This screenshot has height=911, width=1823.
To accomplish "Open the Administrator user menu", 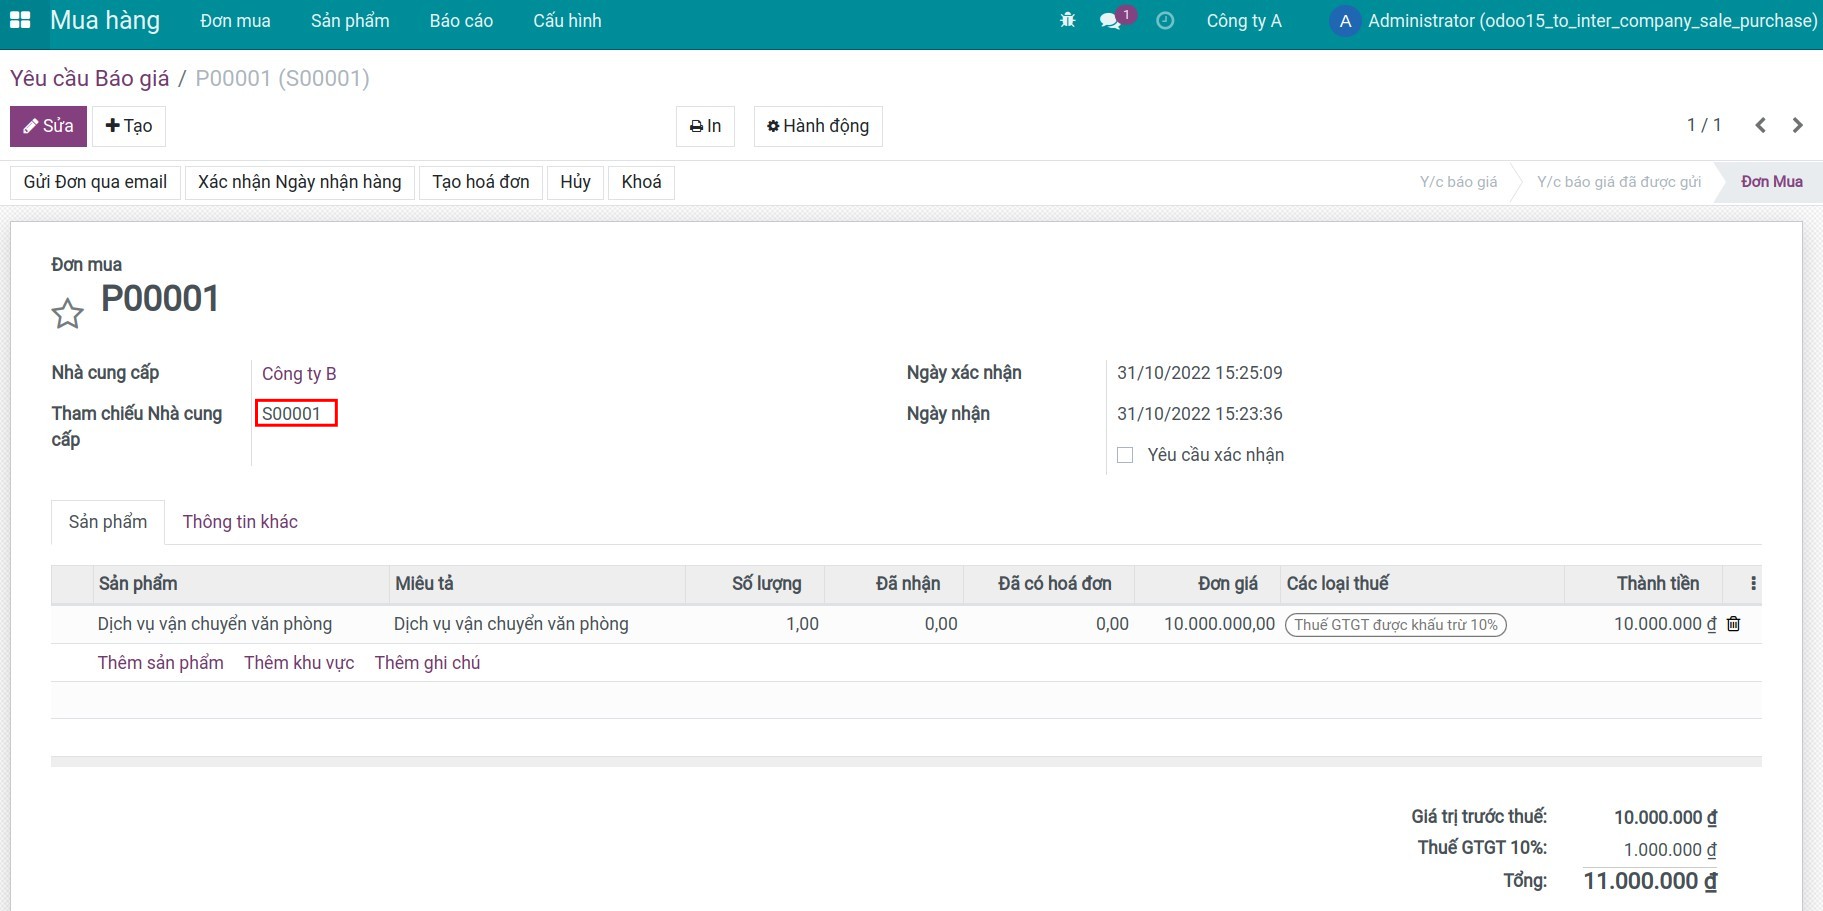I will pyautogui.click(x=1574, y=21).
